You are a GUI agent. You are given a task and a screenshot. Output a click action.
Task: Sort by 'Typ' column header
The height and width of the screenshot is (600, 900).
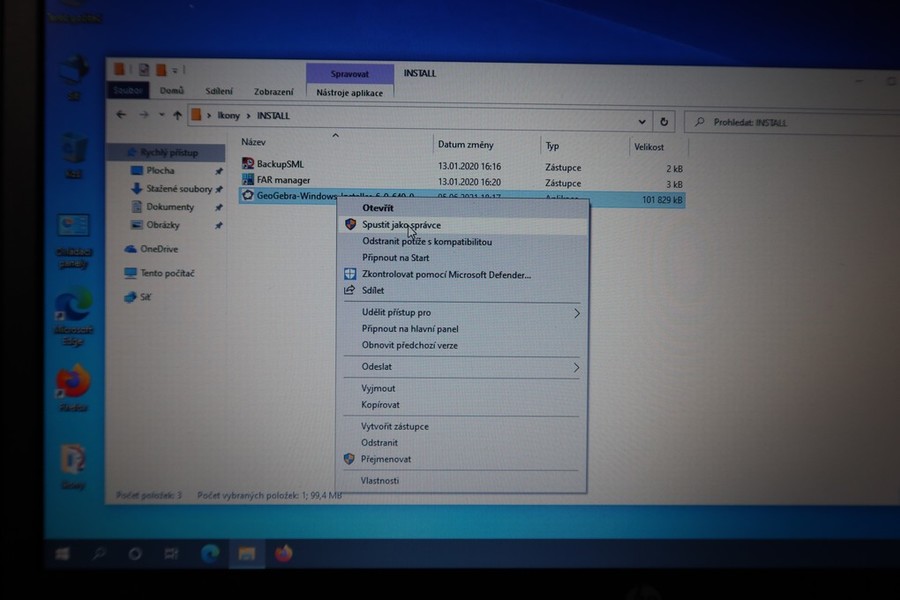point(552,146)
